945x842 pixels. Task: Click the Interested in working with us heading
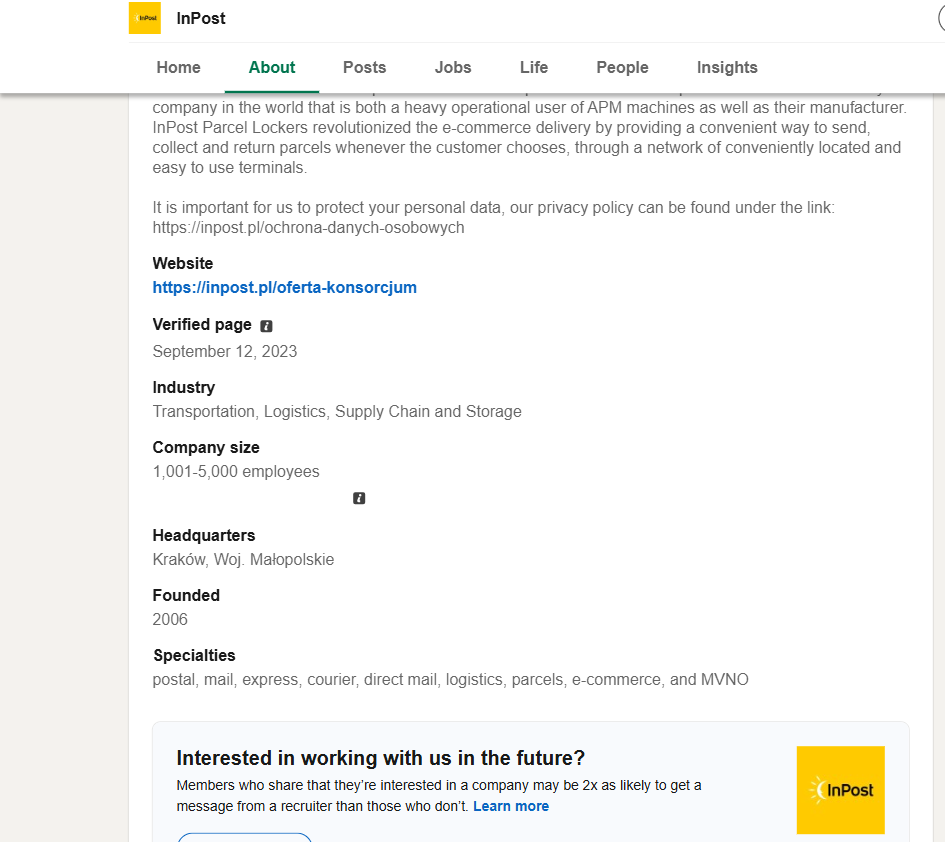tap(380, 758)
